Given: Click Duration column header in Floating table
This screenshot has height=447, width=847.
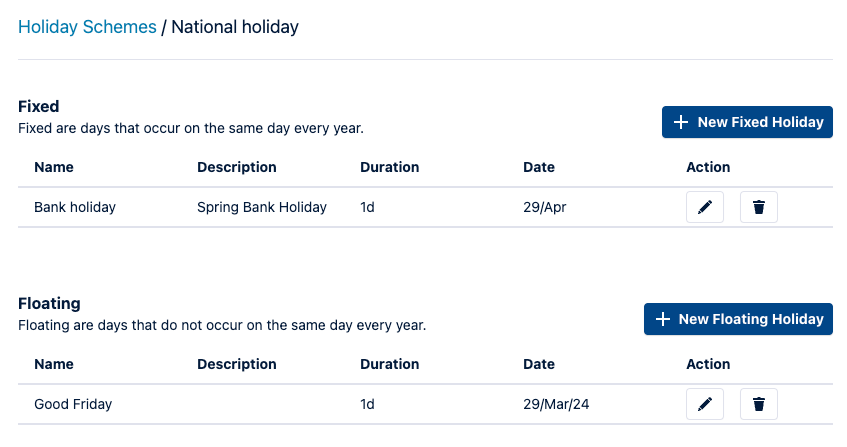Looking at the screenshot, I should (x=390, y=364).
